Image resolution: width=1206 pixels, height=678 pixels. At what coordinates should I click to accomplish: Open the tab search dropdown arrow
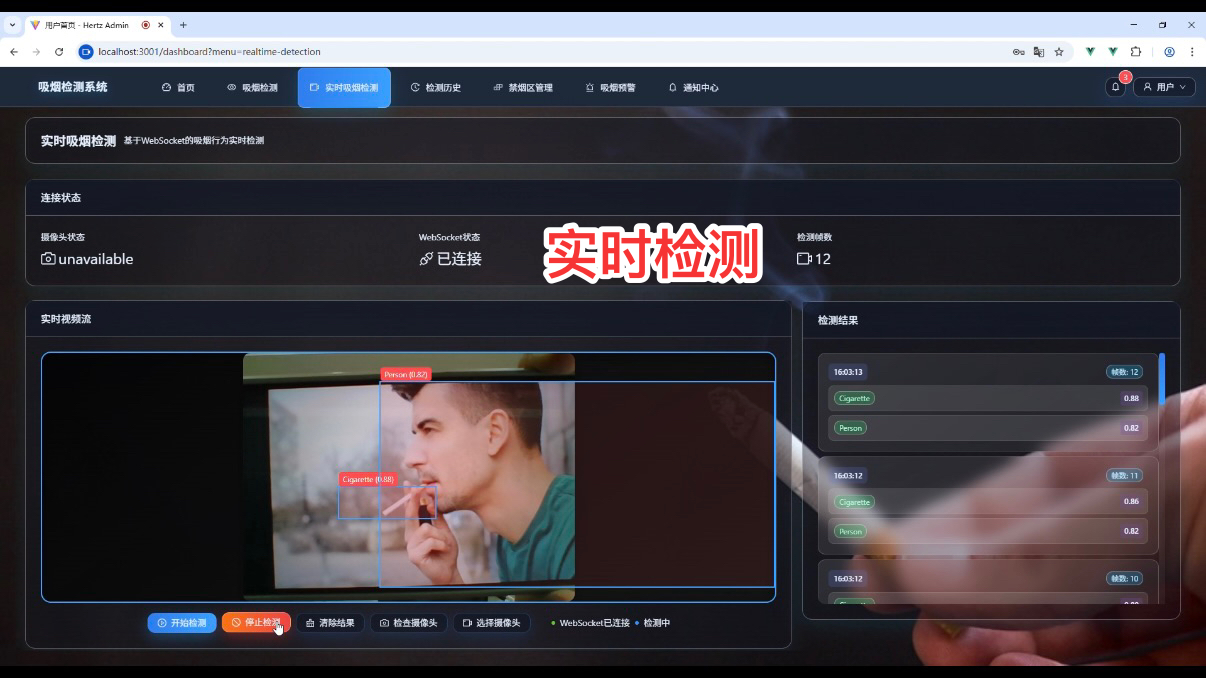click(x=12, y=25)
